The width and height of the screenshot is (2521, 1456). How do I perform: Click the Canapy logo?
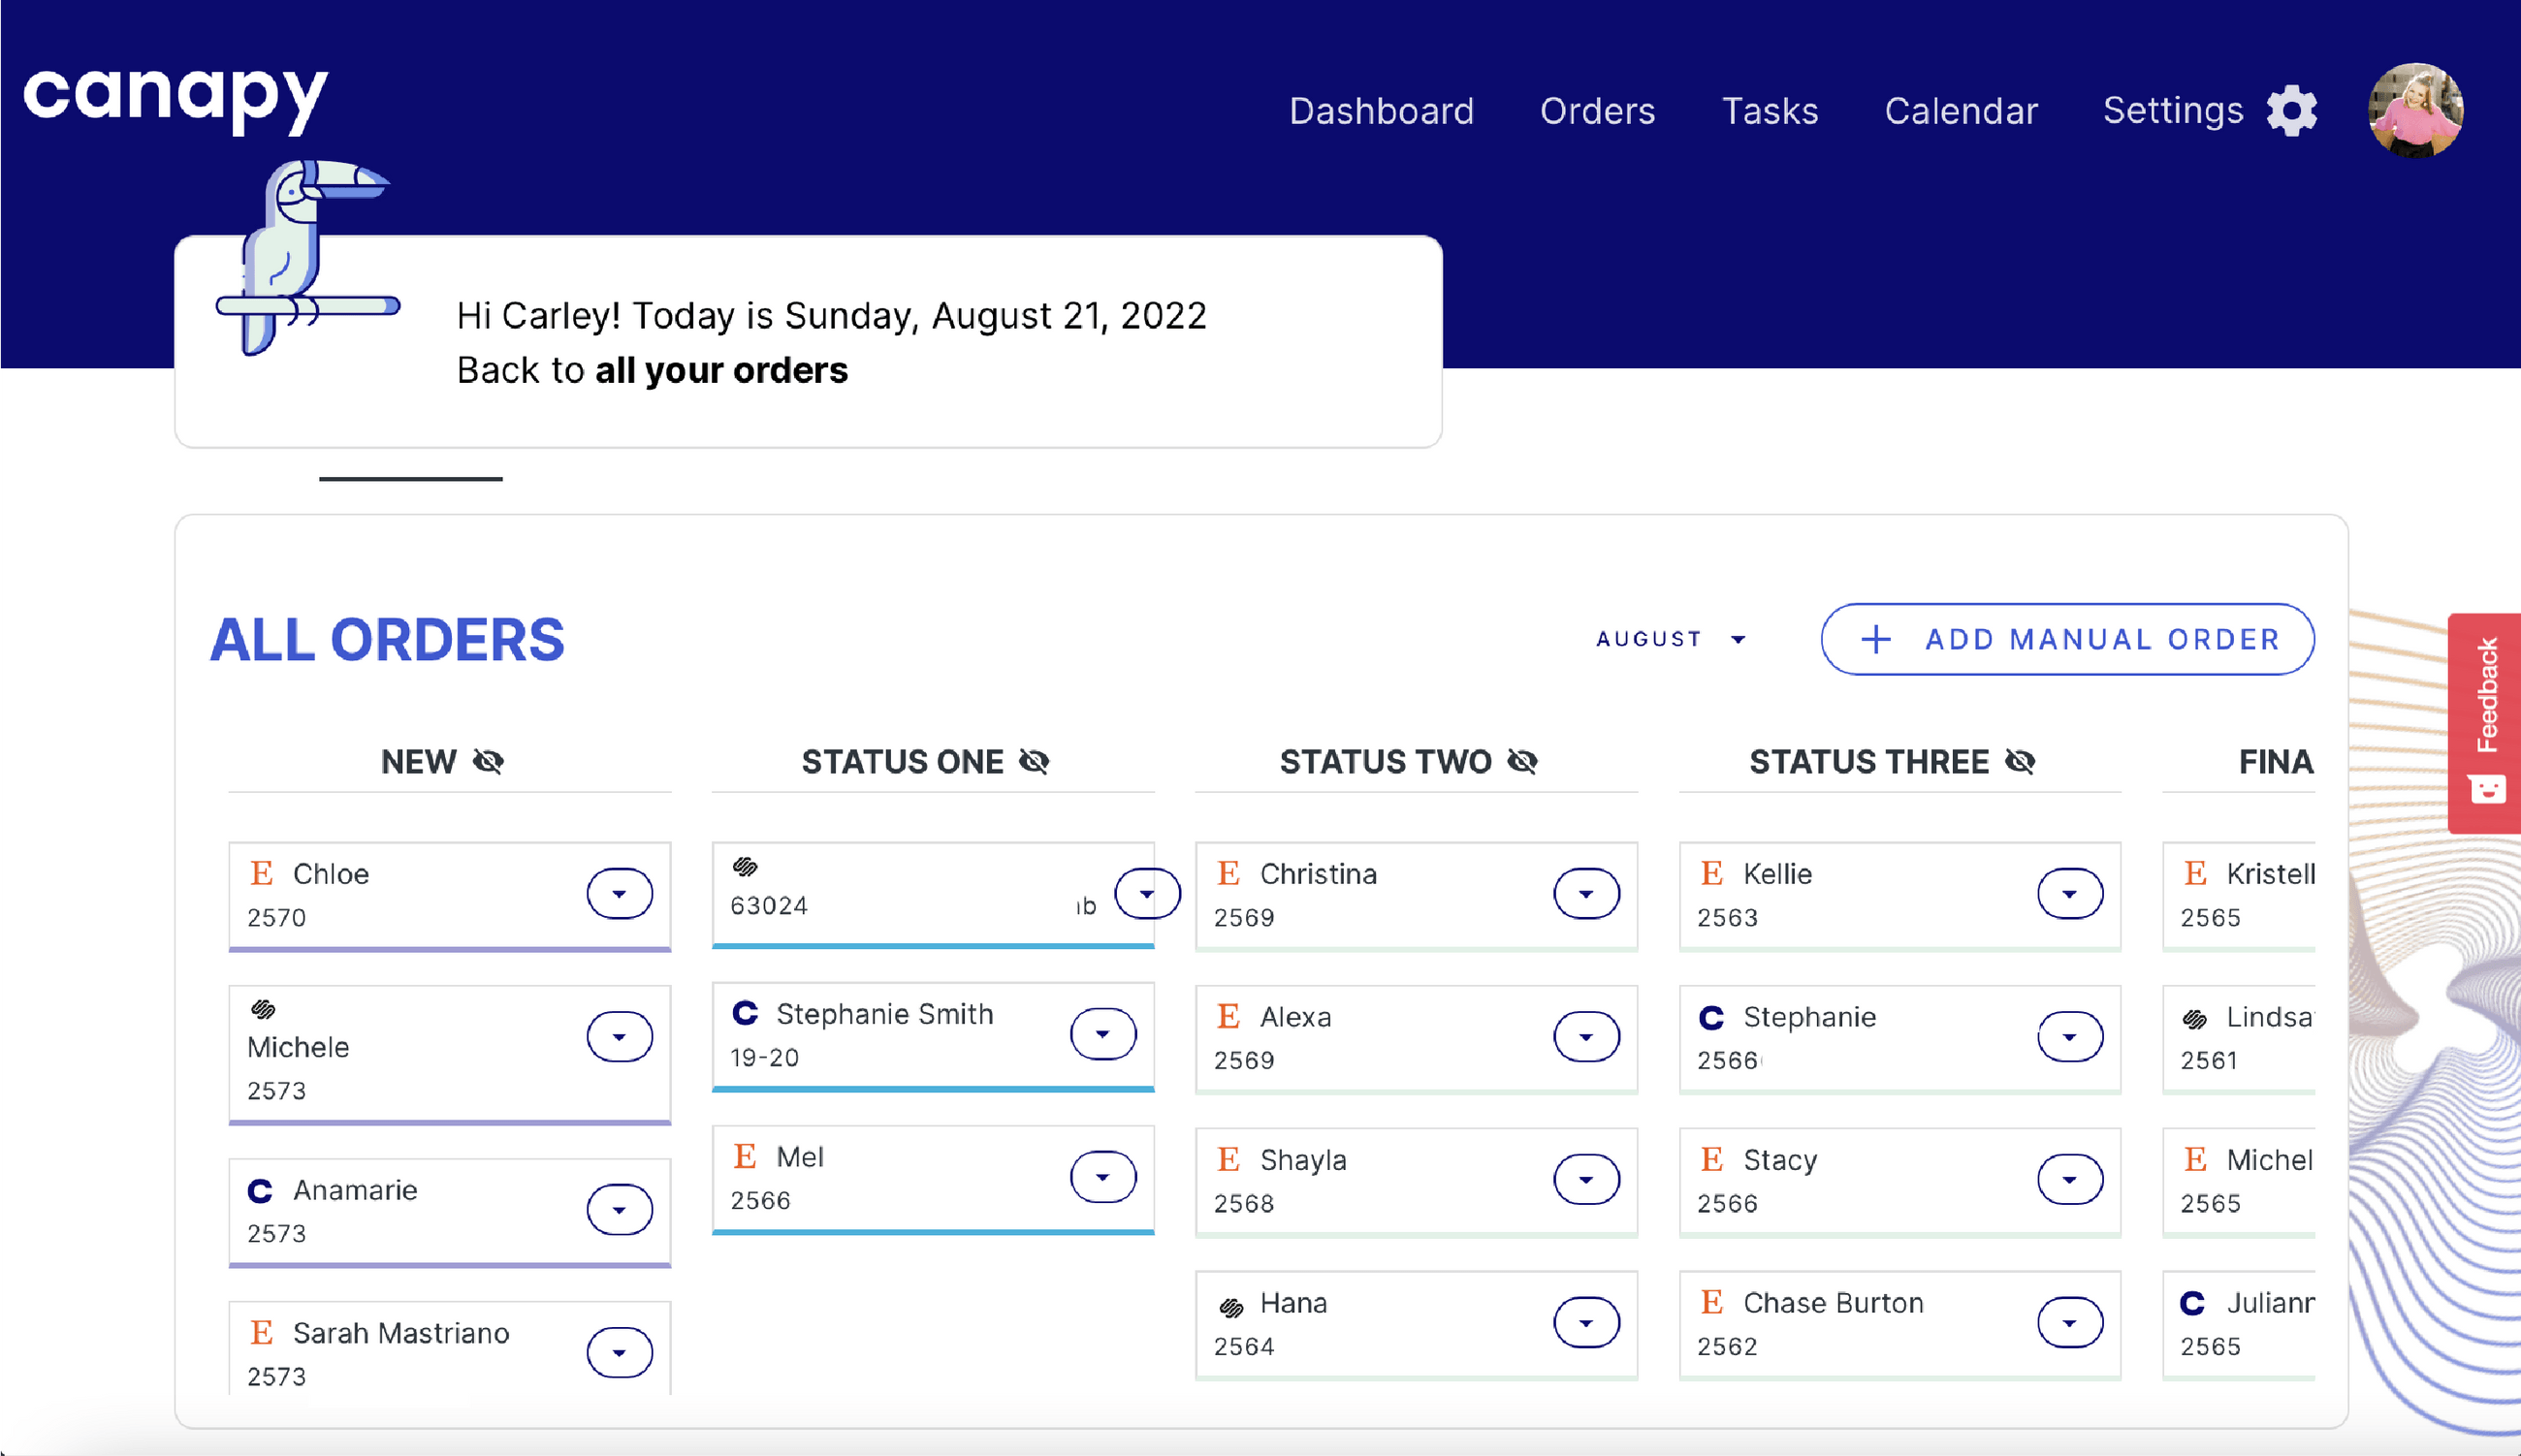click(175, 98)
